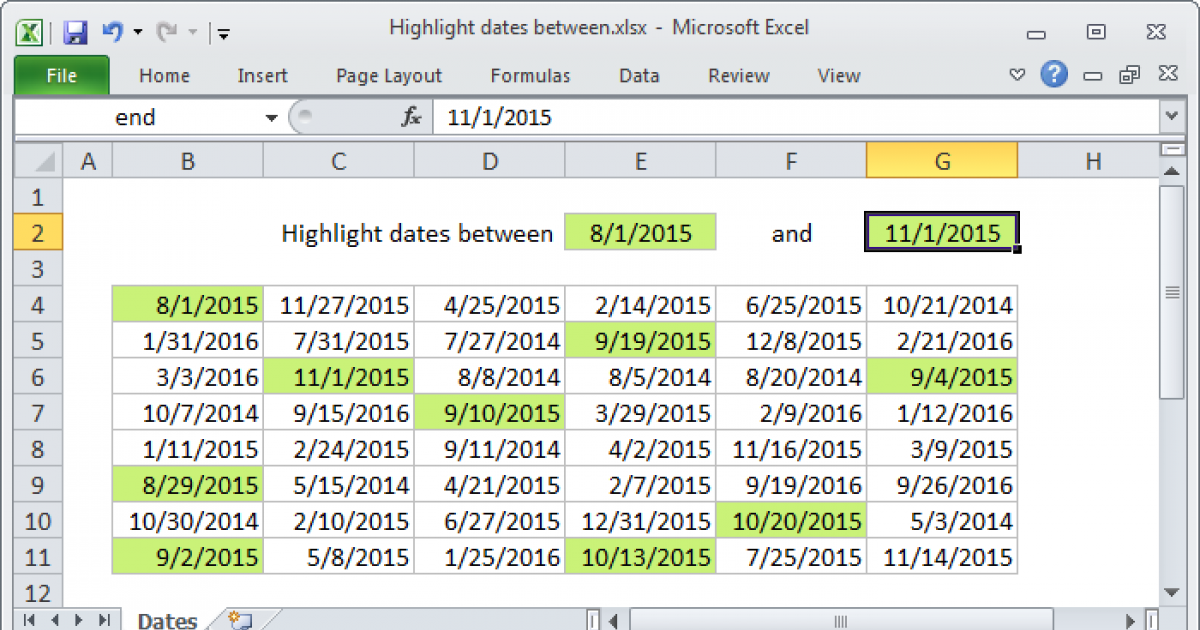Open the Review tab
The width and height of the screenshot is (1200, 630).
coord(738,76)
